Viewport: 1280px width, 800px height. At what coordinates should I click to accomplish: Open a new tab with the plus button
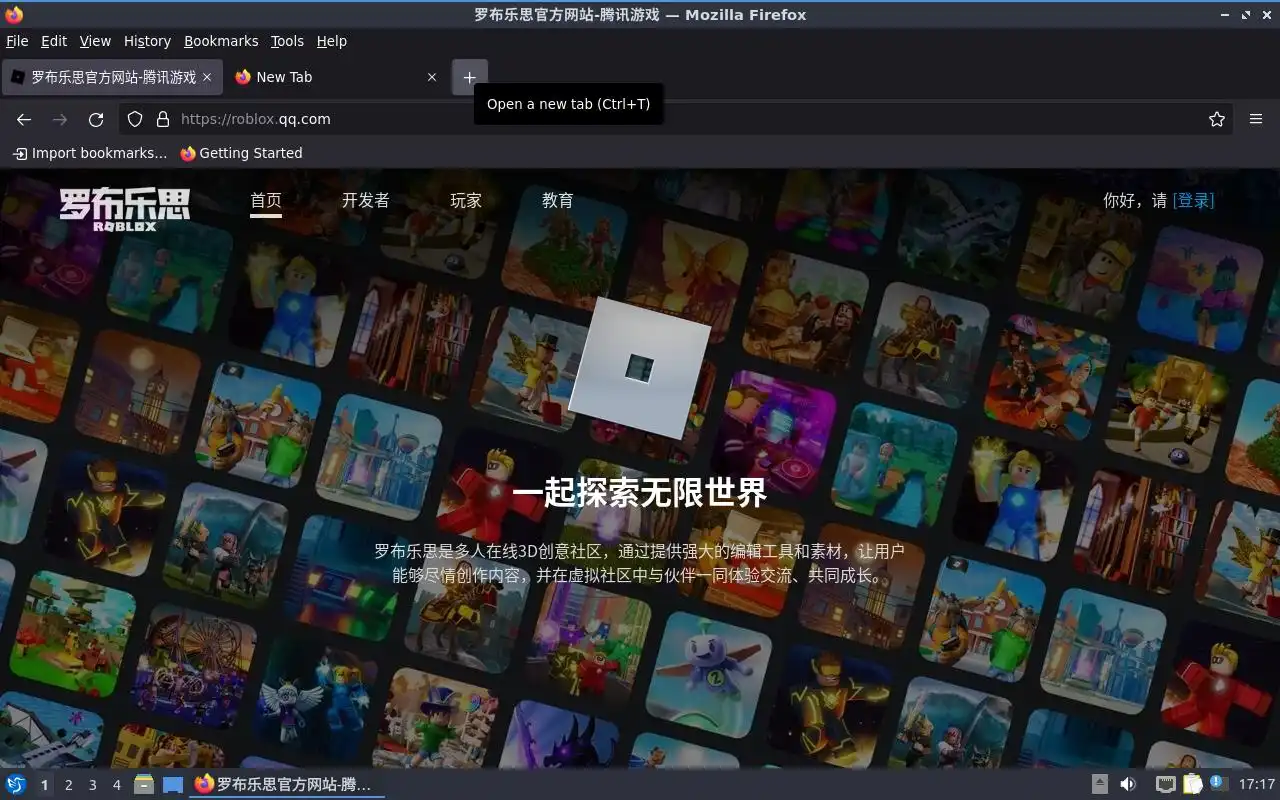point(469,77)
